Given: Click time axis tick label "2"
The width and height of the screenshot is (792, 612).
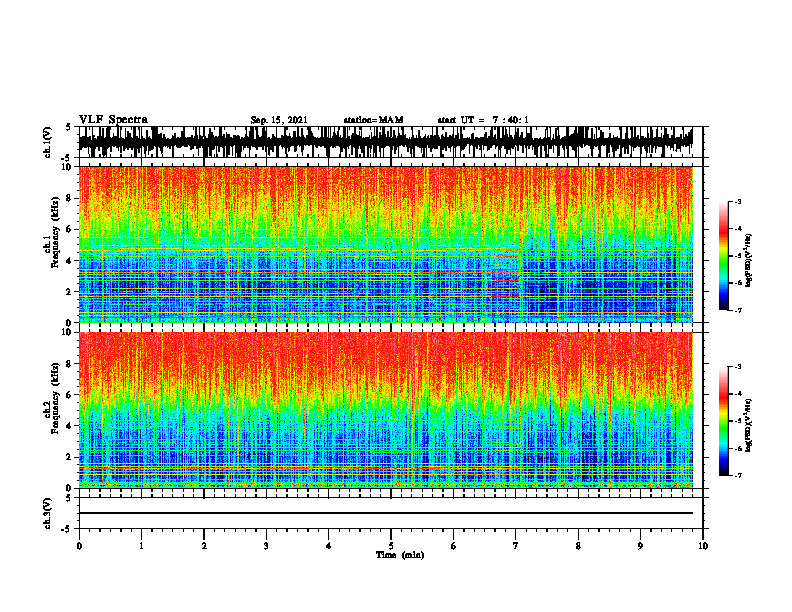Looking at the screenshot, I should coord(204,546).
